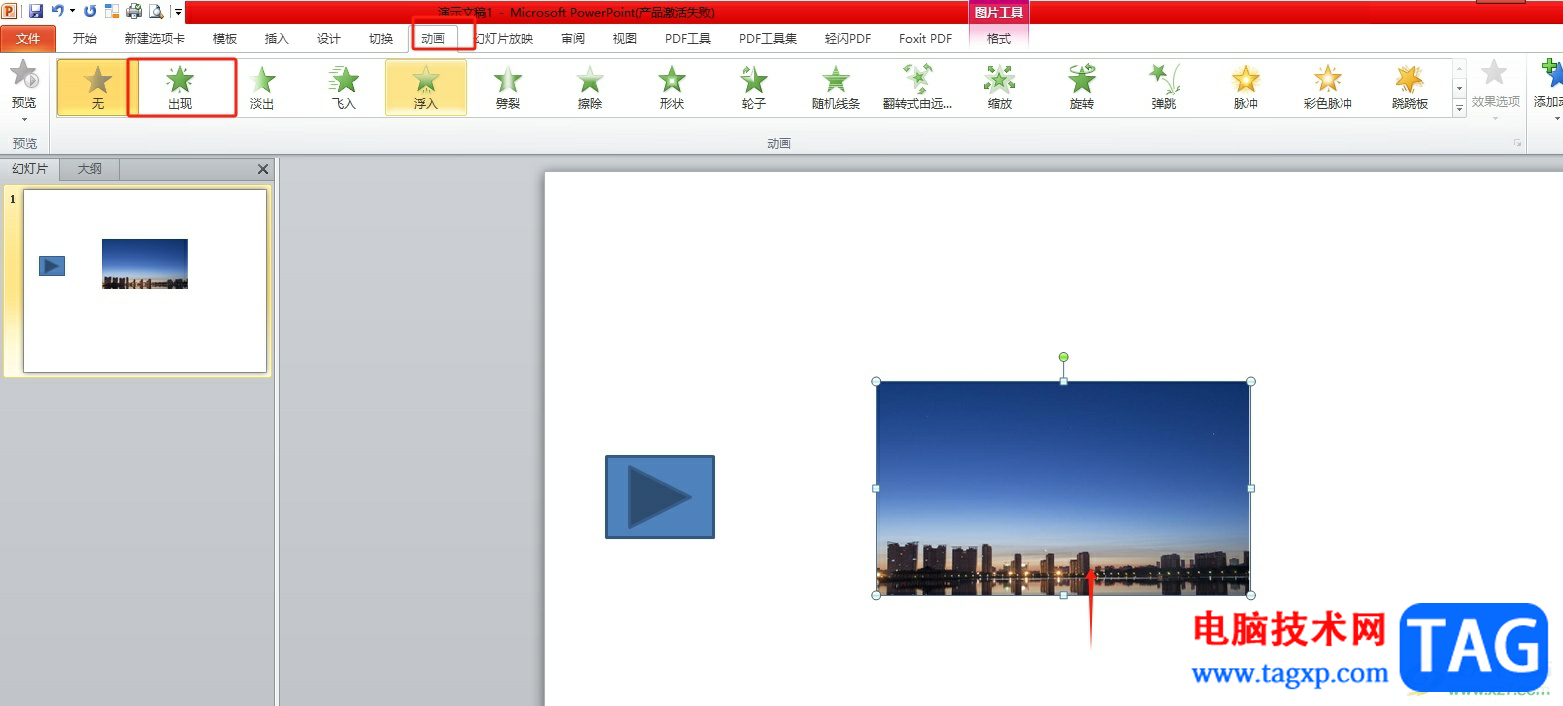The height and width of the screenshot is (706, 1563).
Task: Apply the 翻转式由远... animation effect
Action: click(918, 87)
